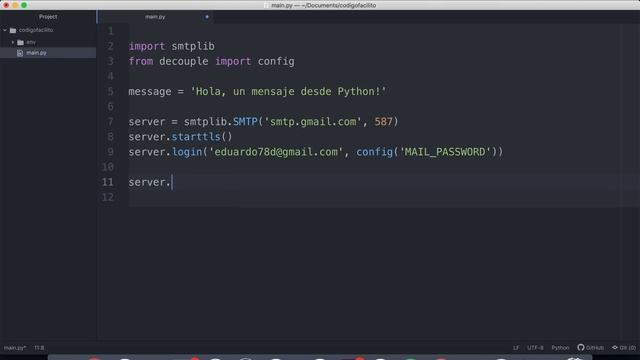Click the word 'decouple' on line 3

click(x=184, y=61)
